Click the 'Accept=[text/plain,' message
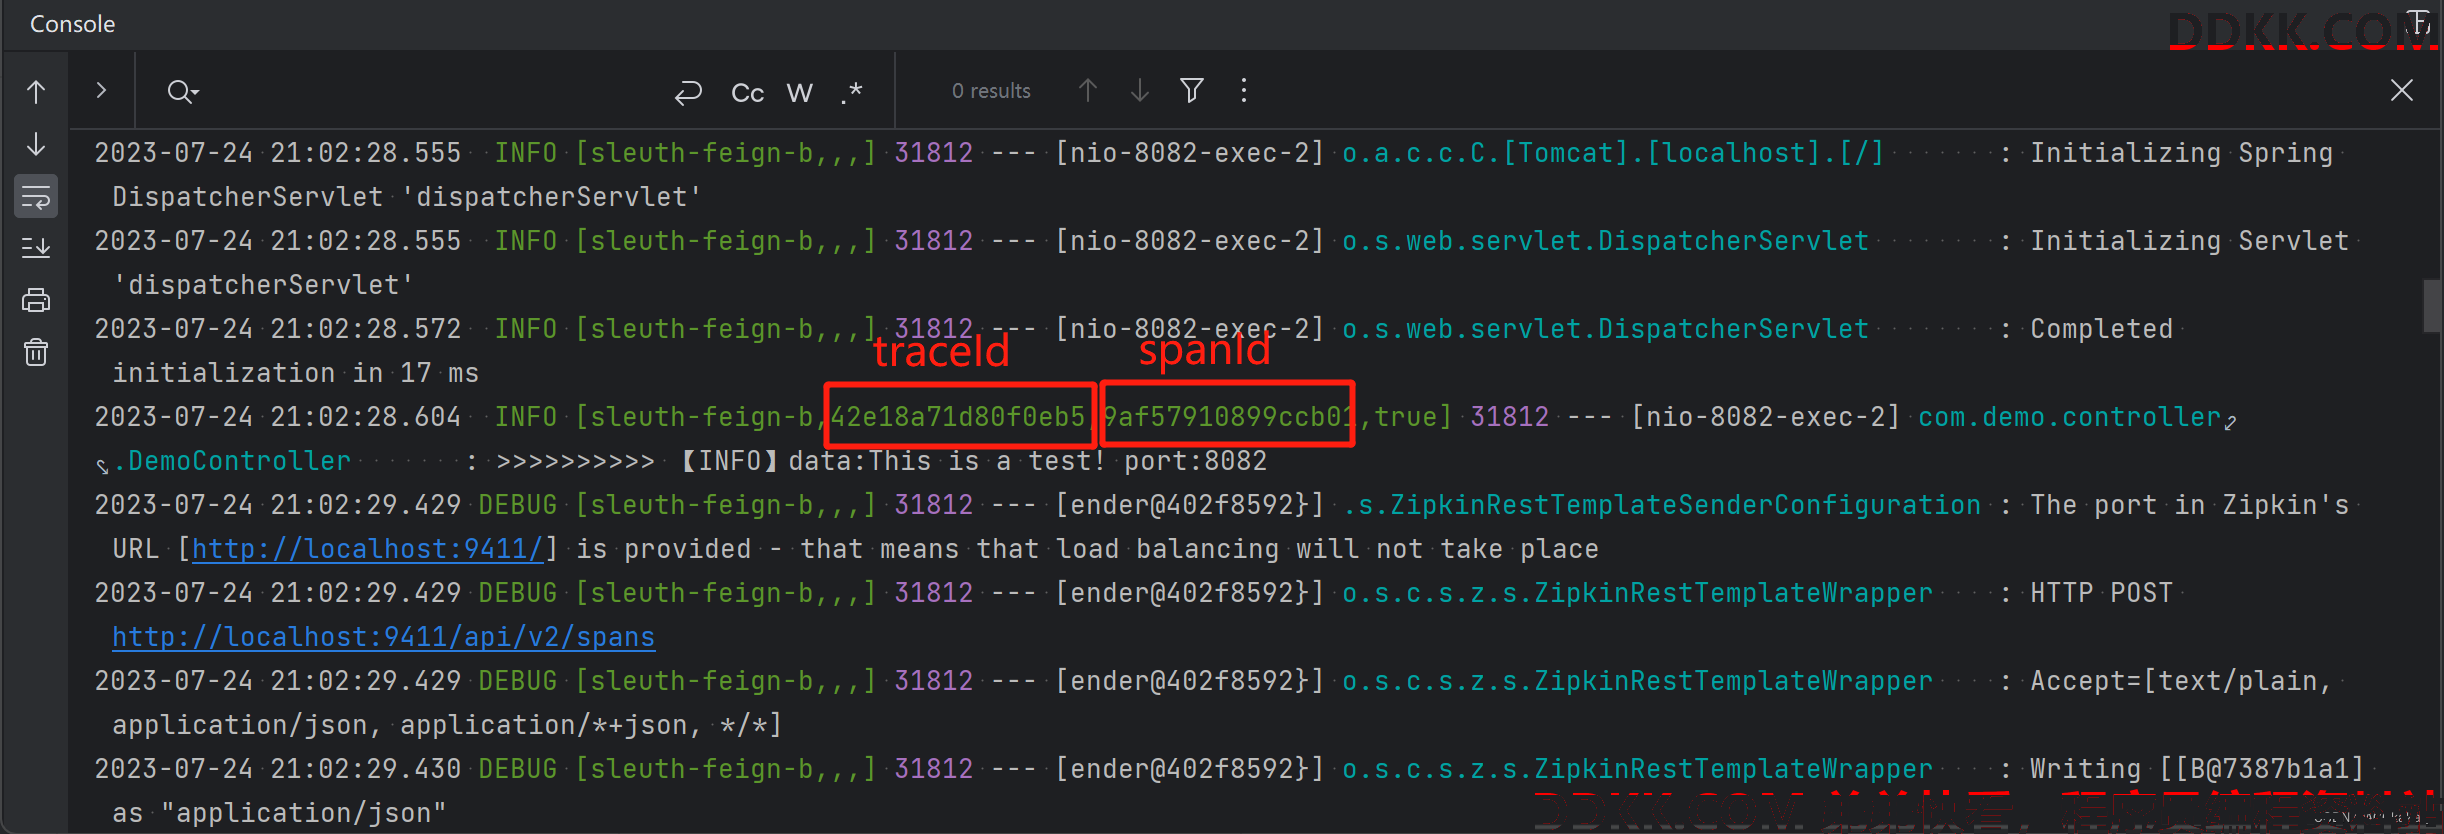This screenshot has width=2444, height=834. coord(2180,681)
